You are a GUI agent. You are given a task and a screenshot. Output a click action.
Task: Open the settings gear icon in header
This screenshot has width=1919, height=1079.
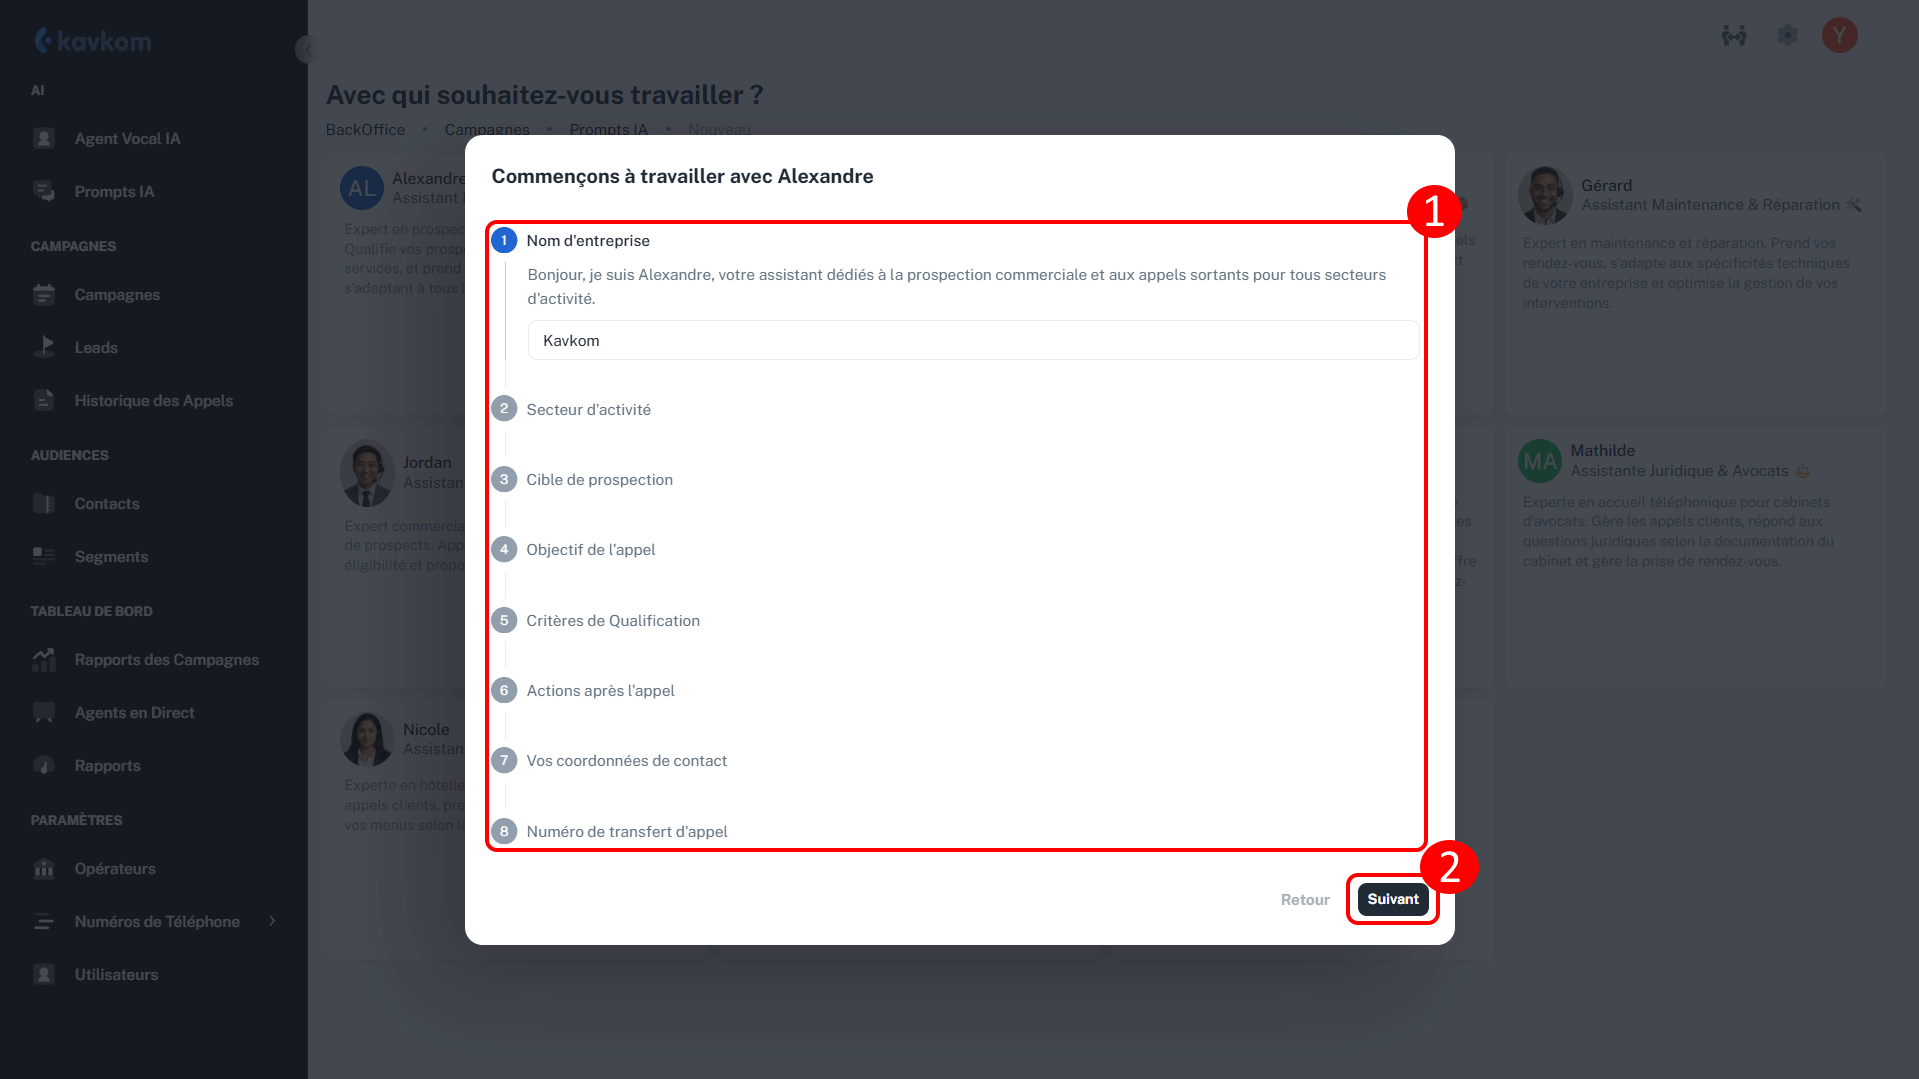(1787, 36)
